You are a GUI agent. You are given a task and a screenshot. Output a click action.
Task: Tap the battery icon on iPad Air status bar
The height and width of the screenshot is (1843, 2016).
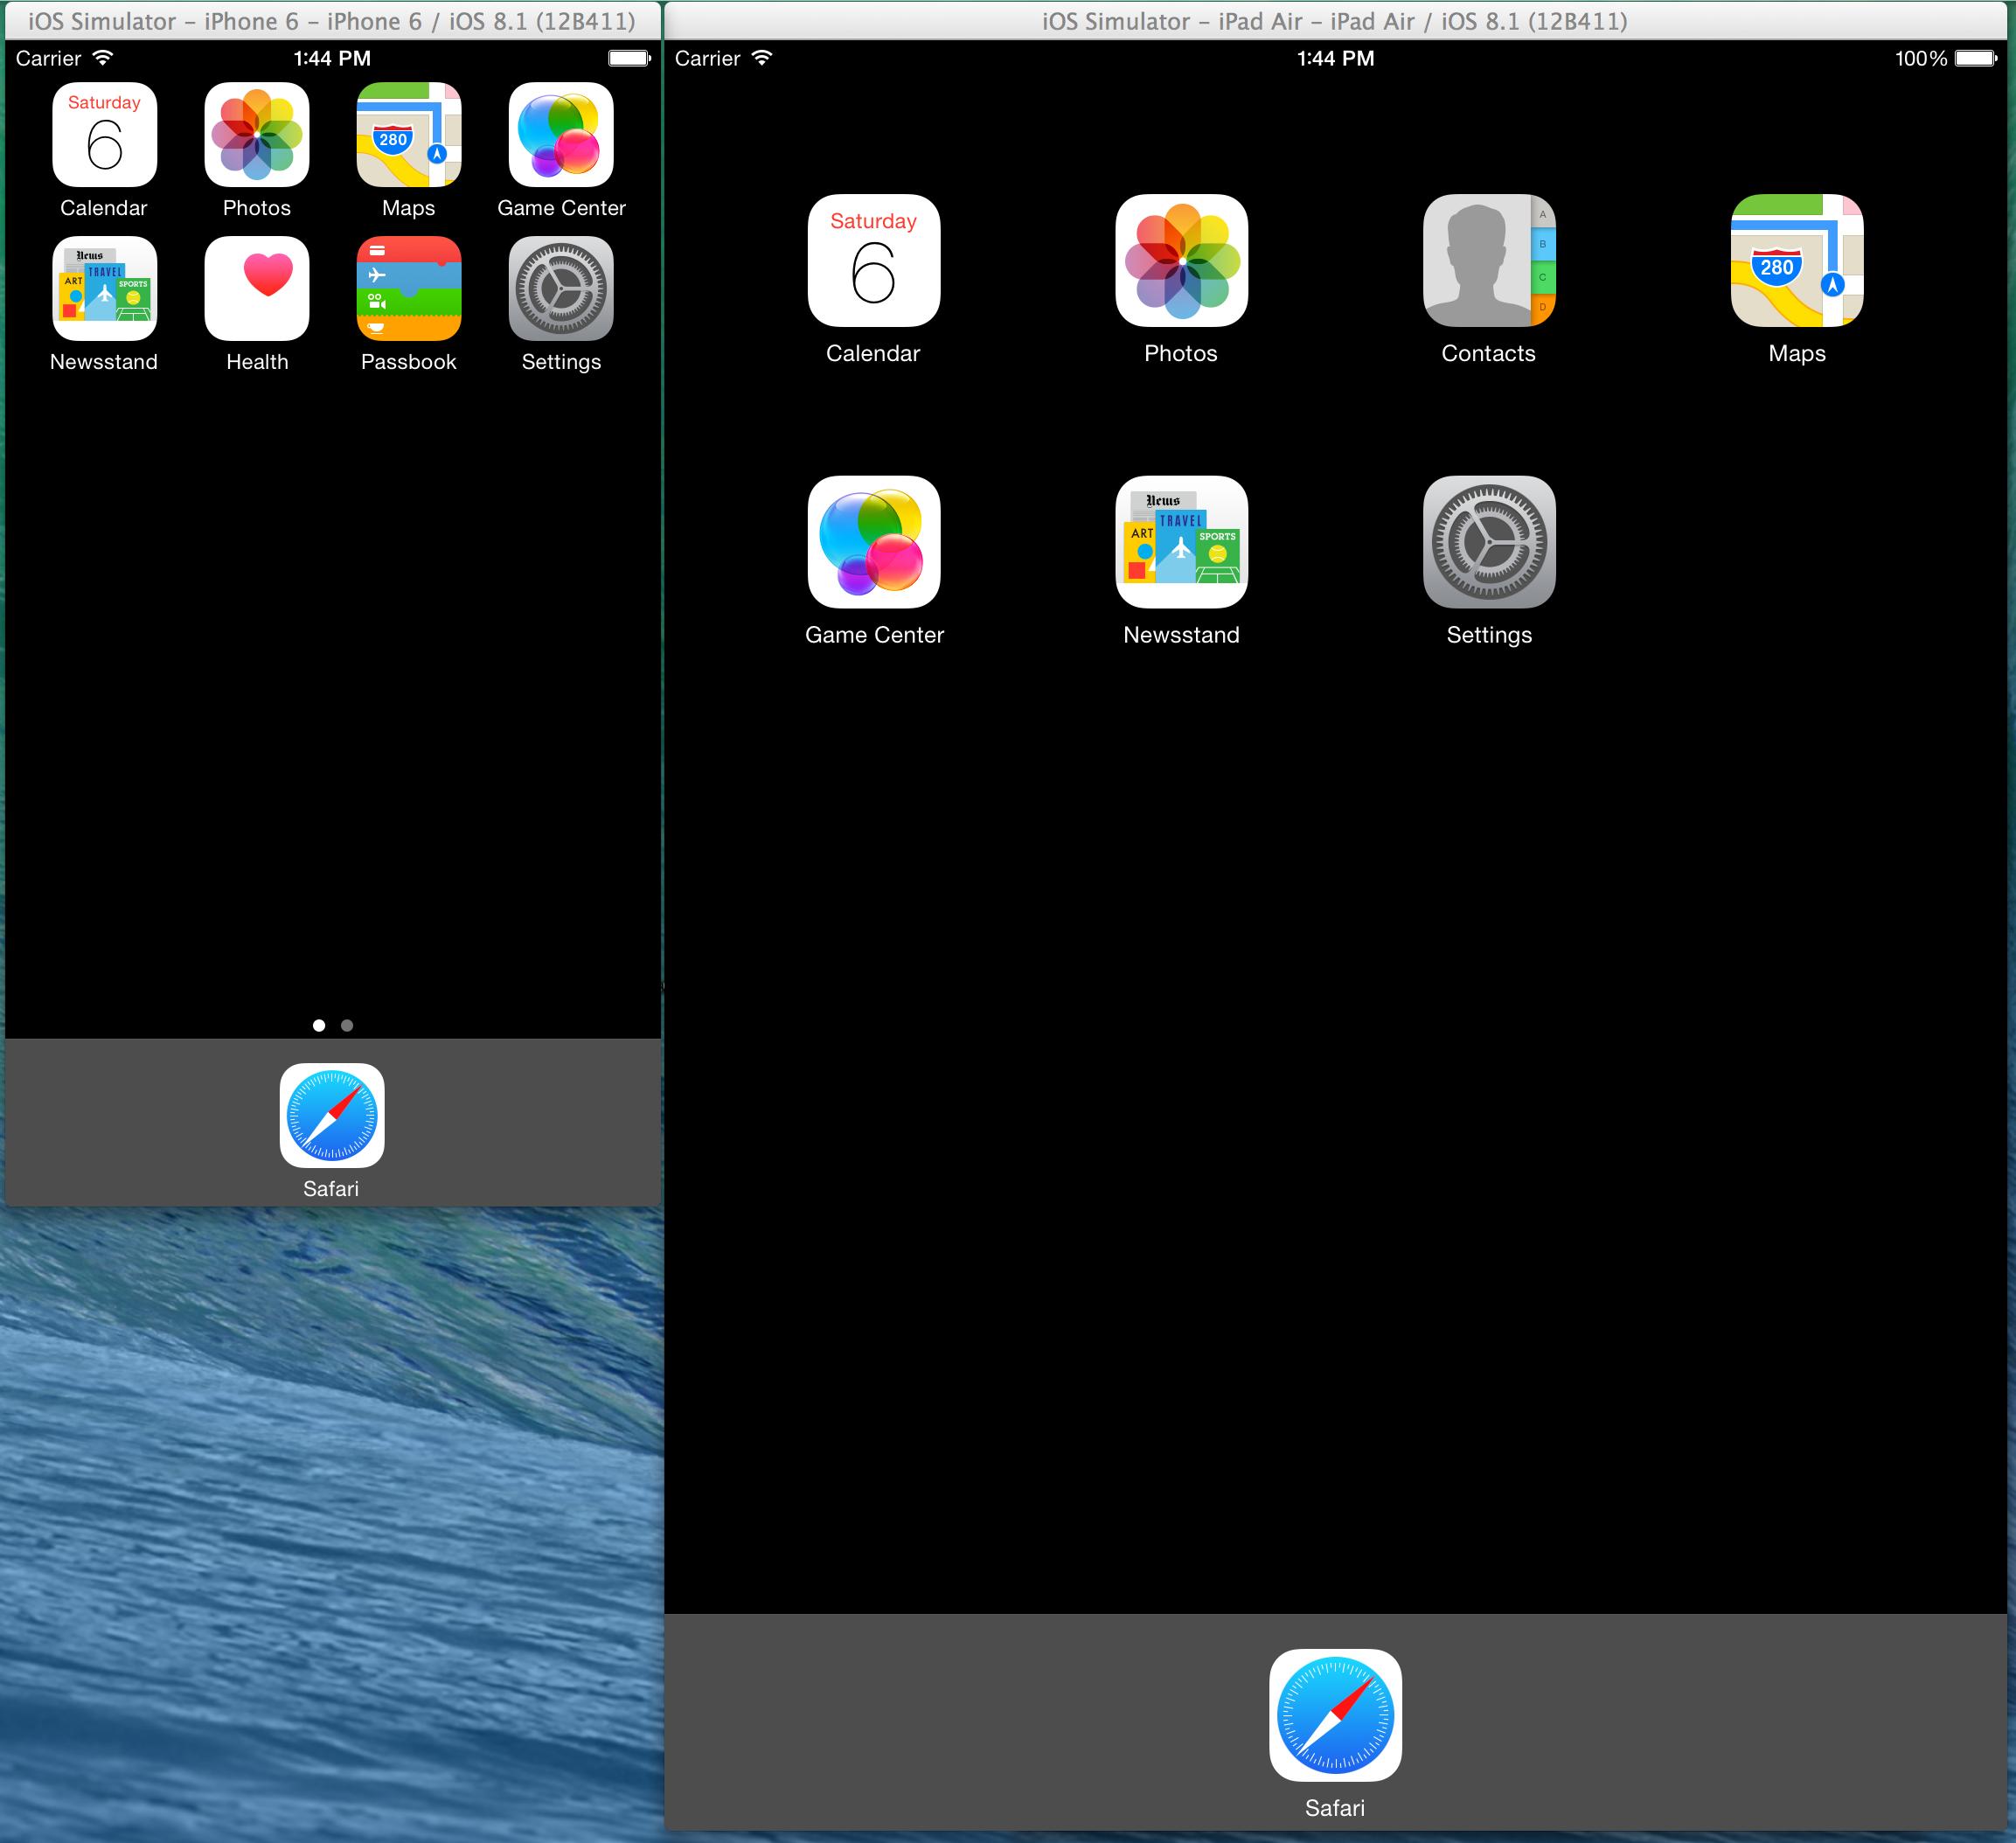coord(1977,58)
